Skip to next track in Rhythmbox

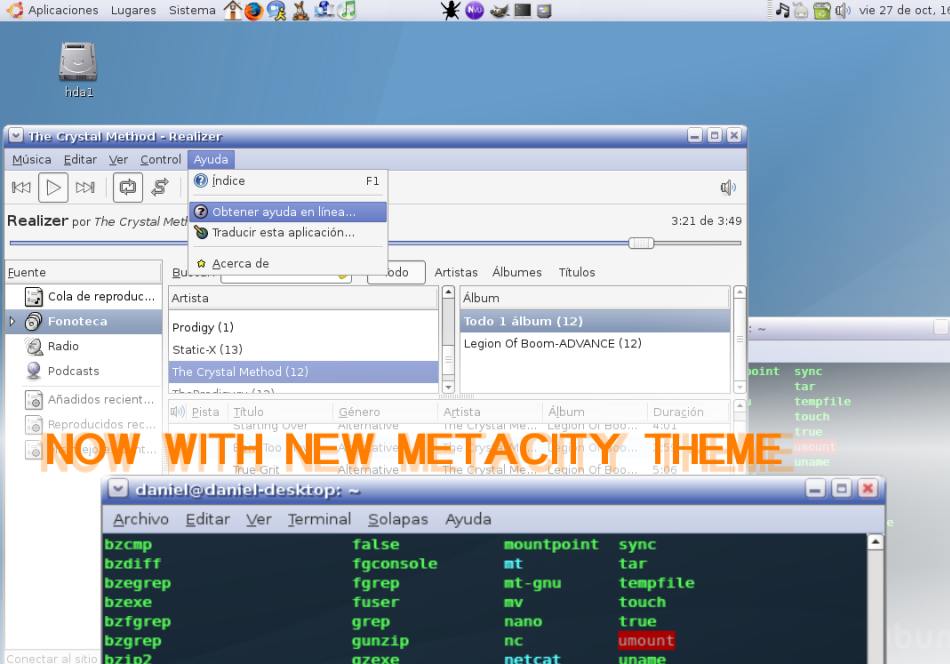pyautogui.click(x=85, y=187)
